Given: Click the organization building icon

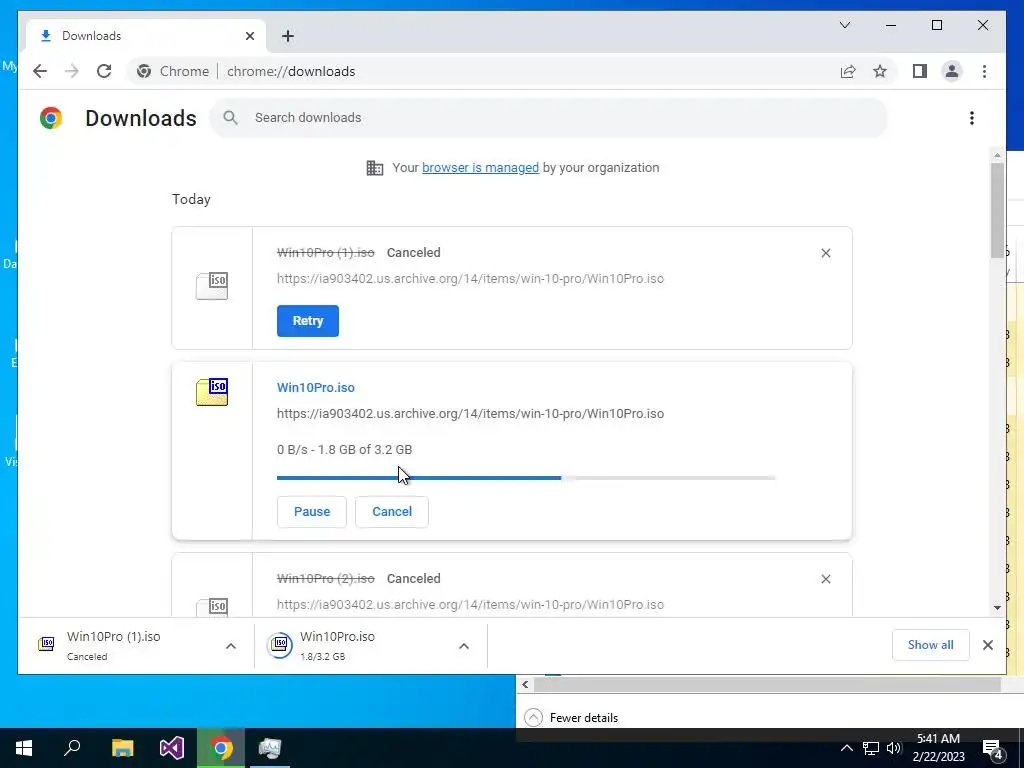Looking at the screenshot, I should tap(375, 168).
